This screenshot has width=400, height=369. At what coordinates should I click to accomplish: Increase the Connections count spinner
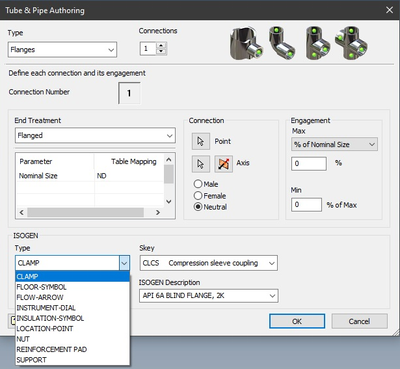[161, 46]
